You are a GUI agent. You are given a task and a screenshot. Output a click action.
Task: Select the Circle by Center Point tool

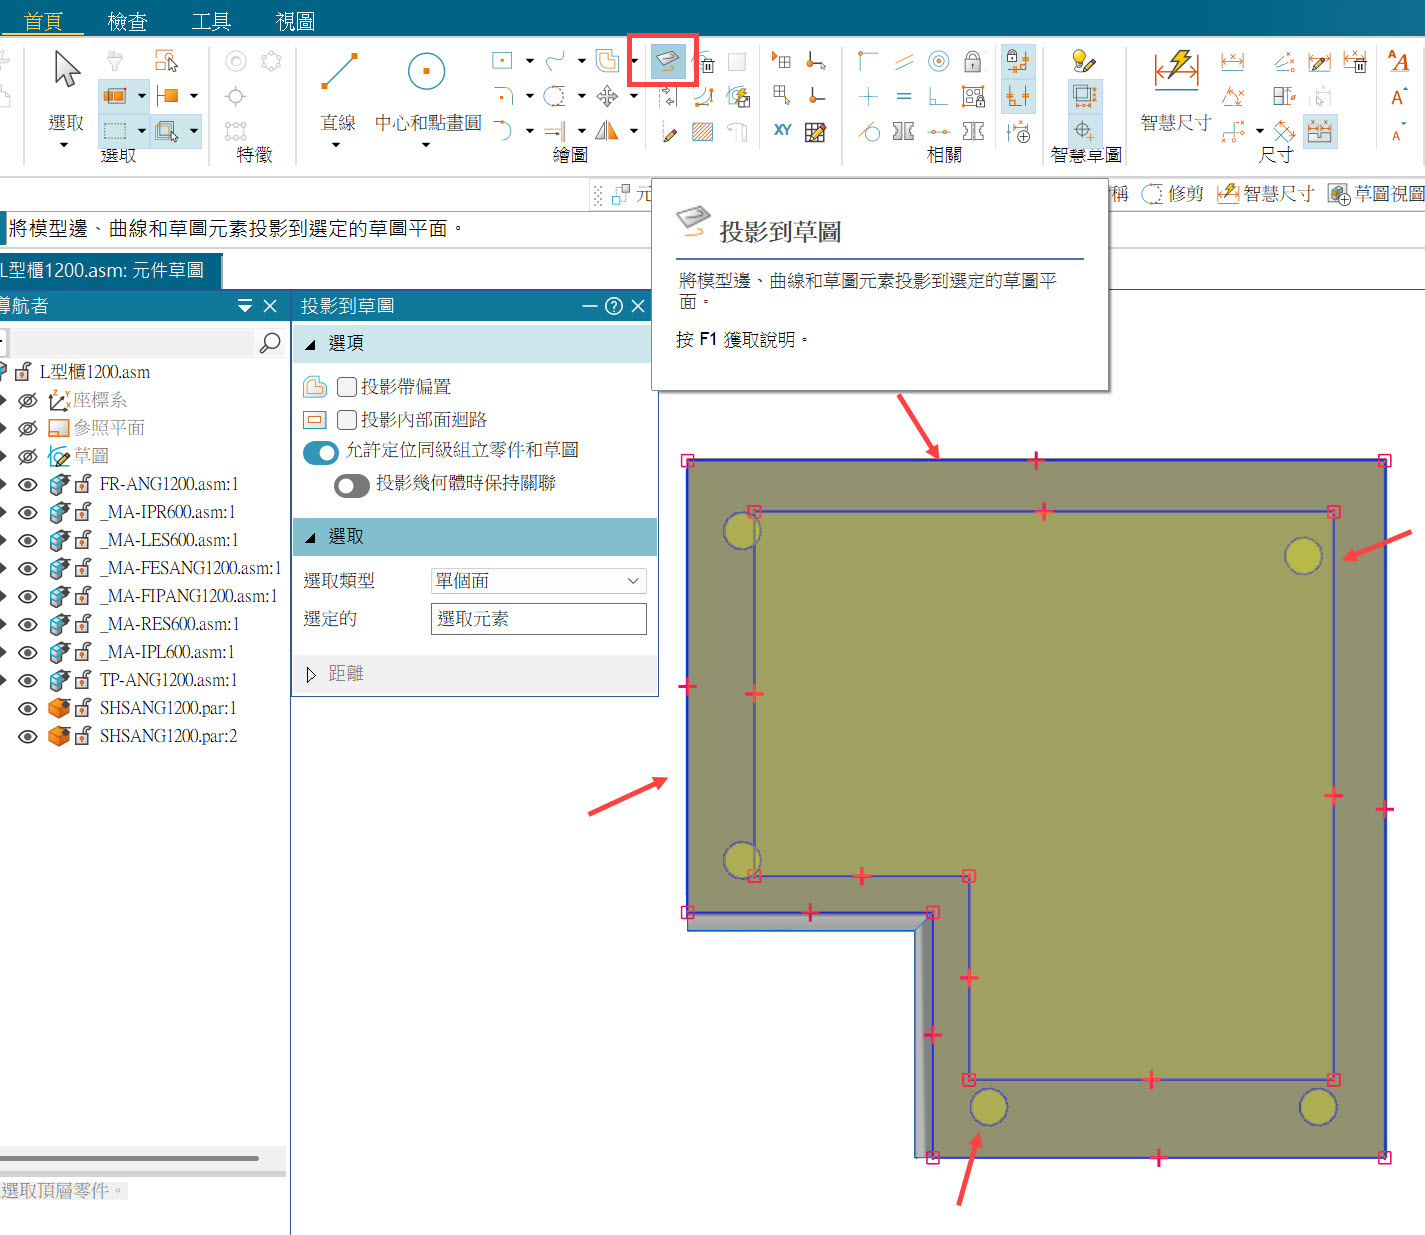(427, 72)
